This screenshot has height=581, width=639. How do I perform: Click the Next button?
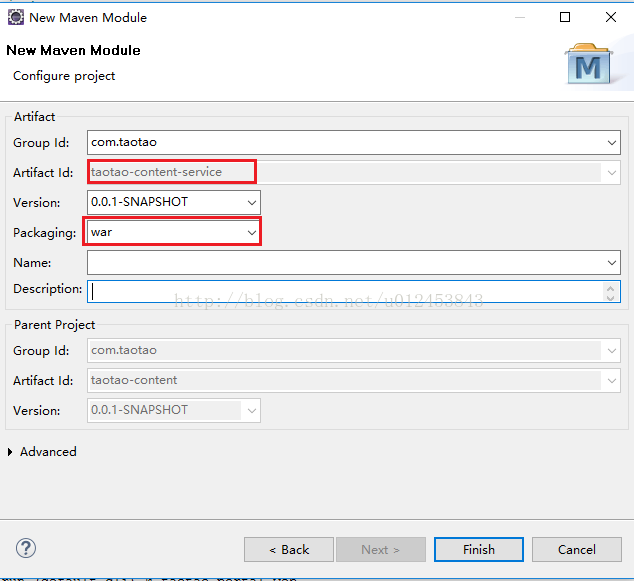[x=381, y=550]
